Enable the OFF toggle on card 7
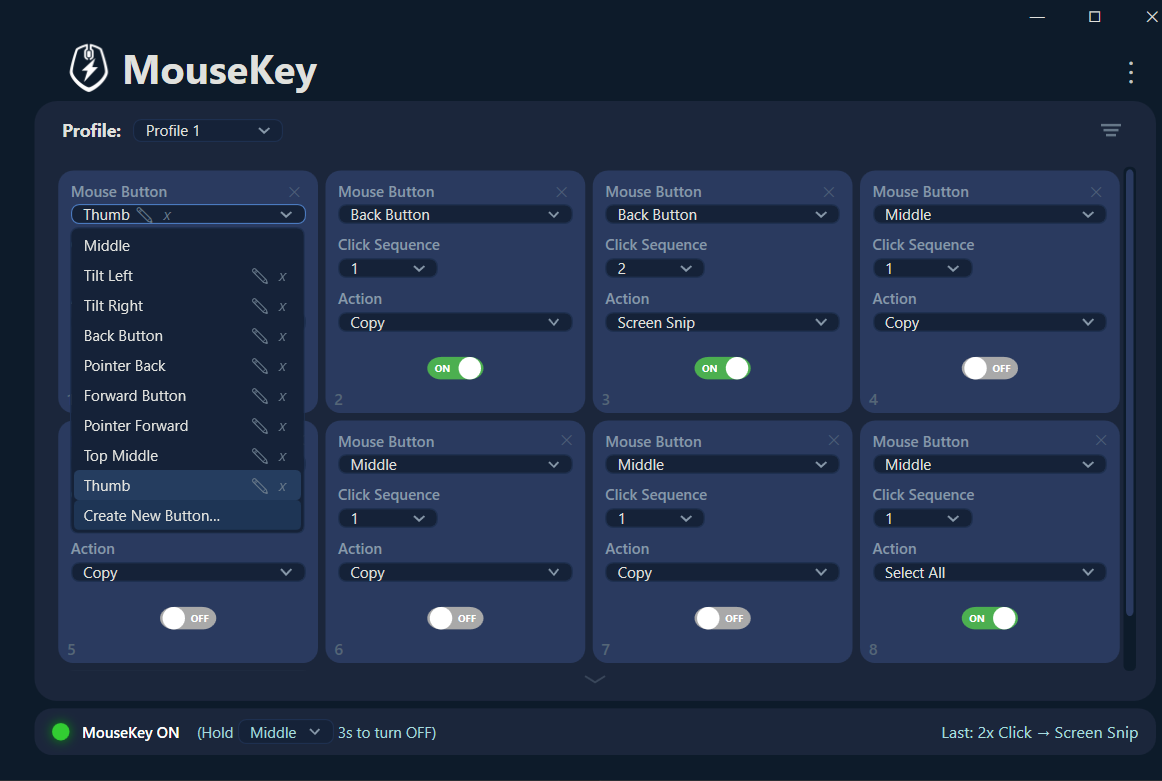The height and width of the screenshot is (781, 1162). [722, 618]
